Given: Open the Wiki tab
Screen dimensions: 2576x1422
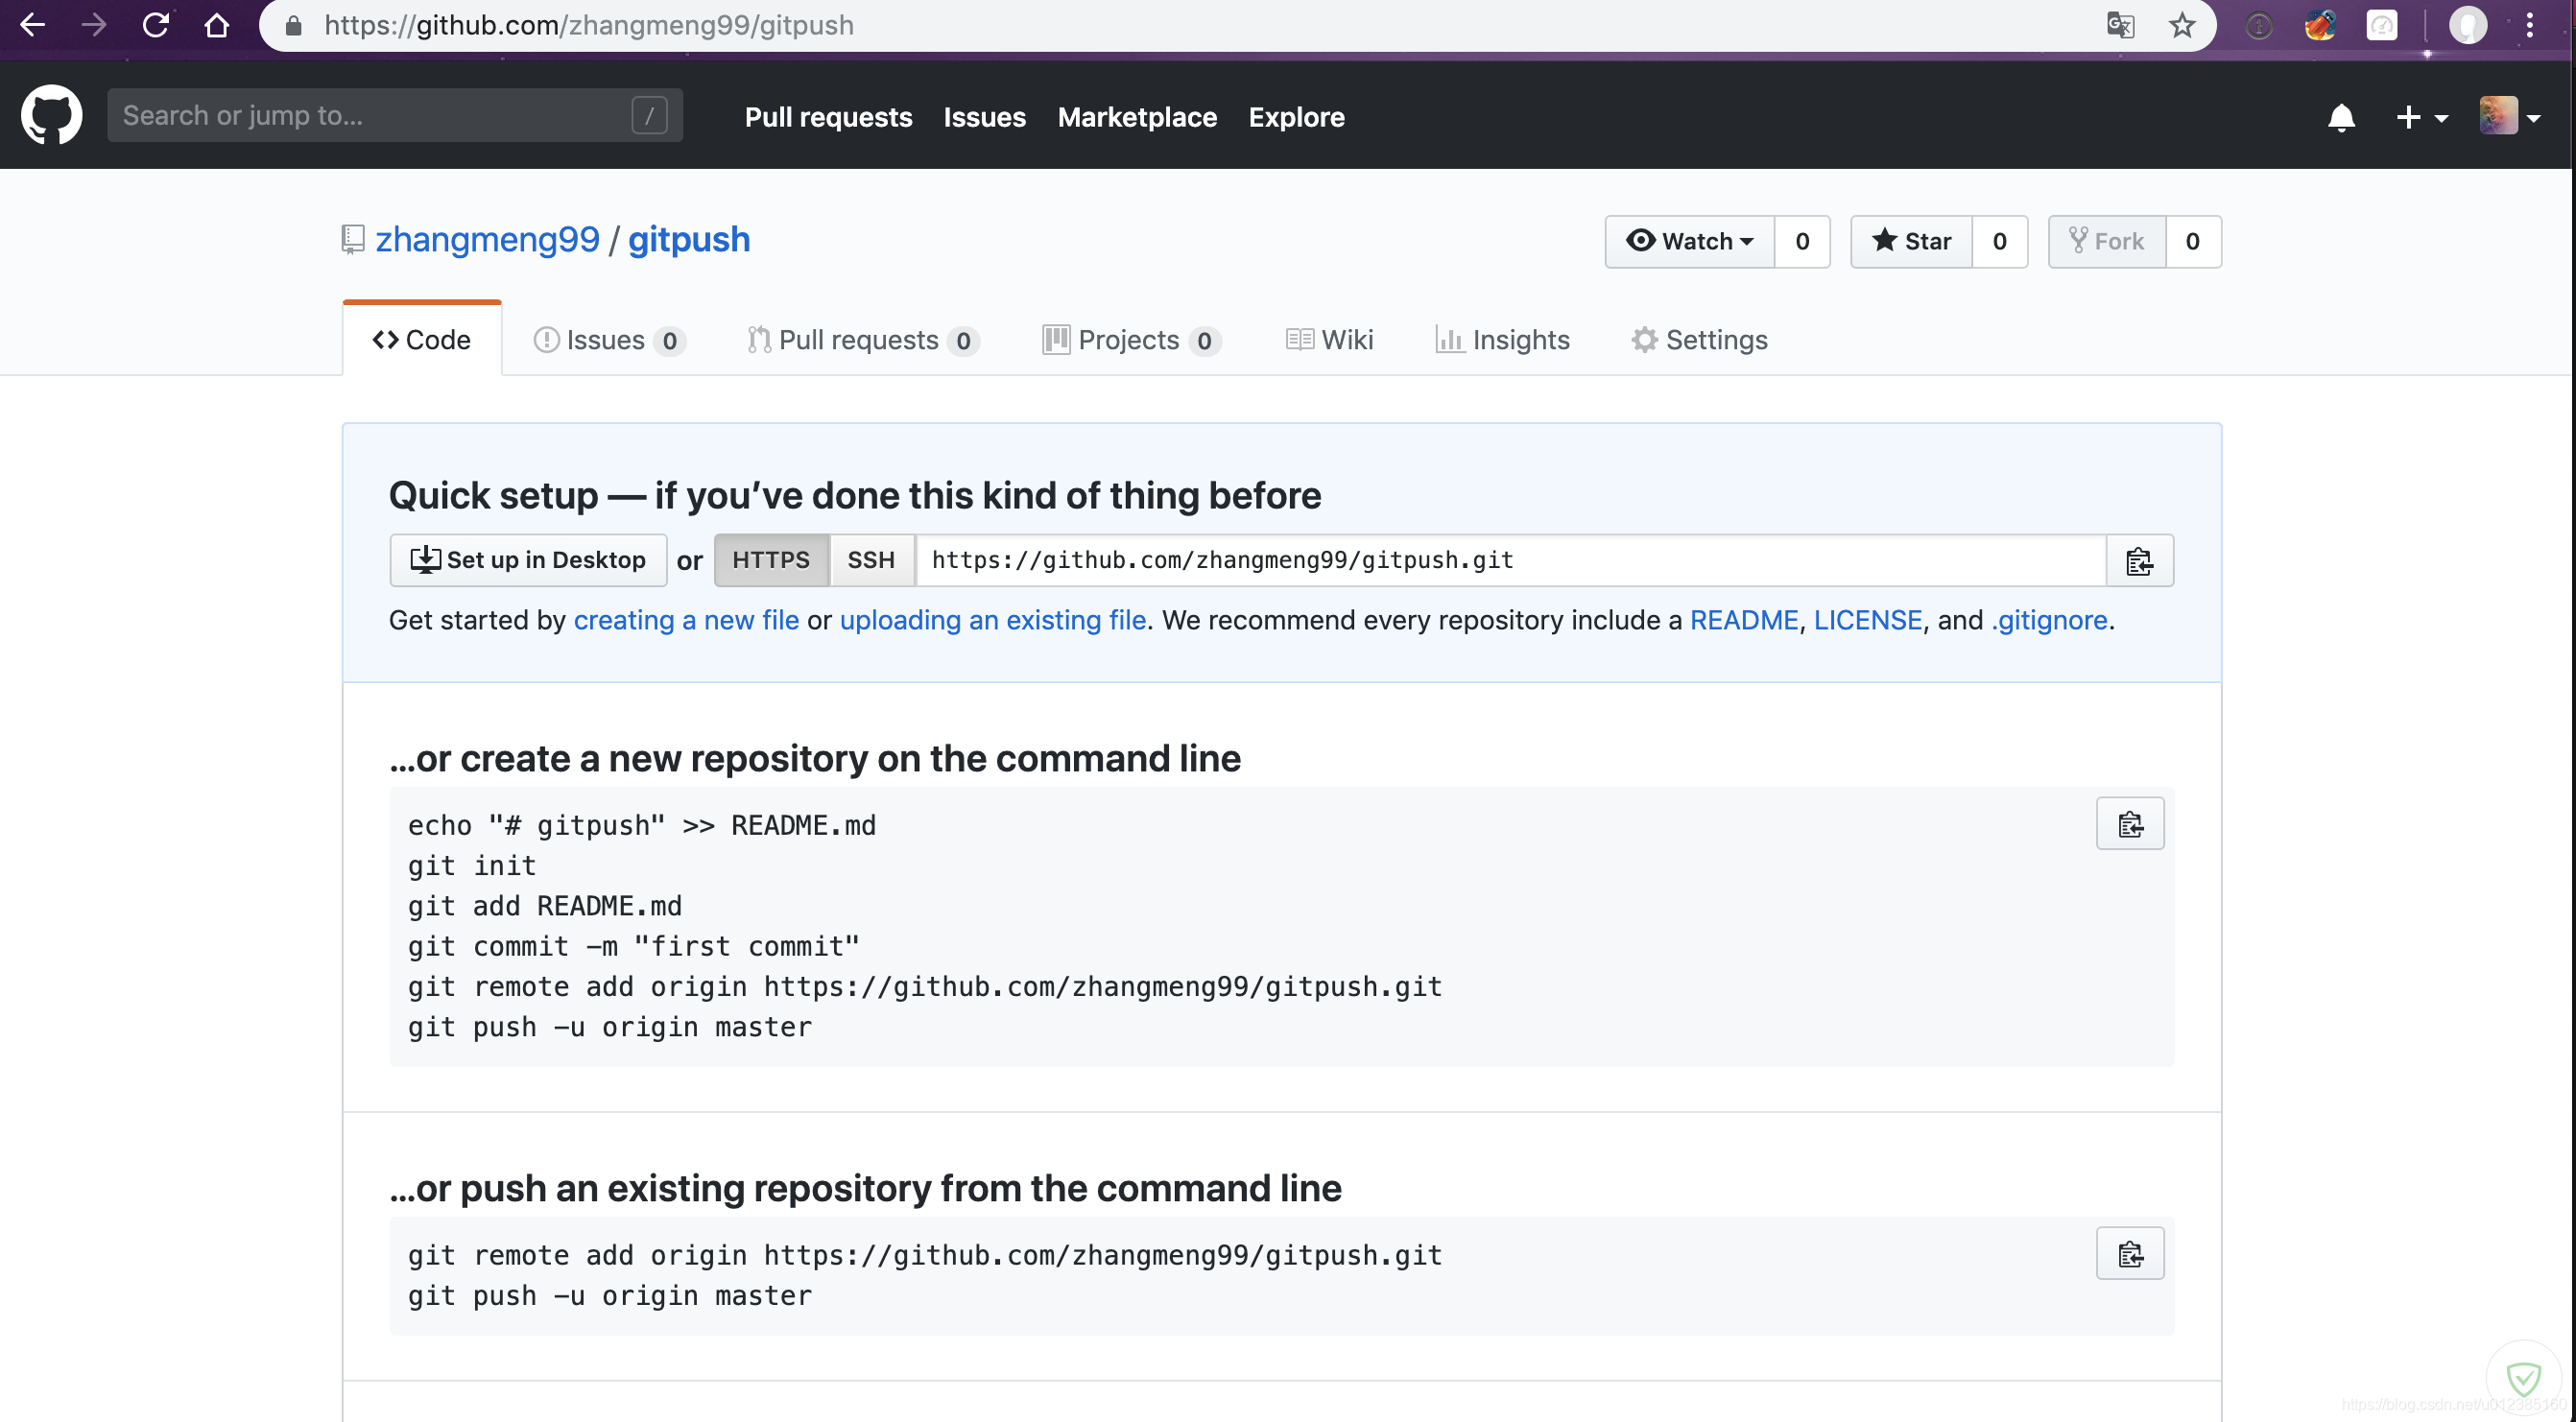Looking at the screenshot, I should pyautogui.click(x=1329, y=340).
